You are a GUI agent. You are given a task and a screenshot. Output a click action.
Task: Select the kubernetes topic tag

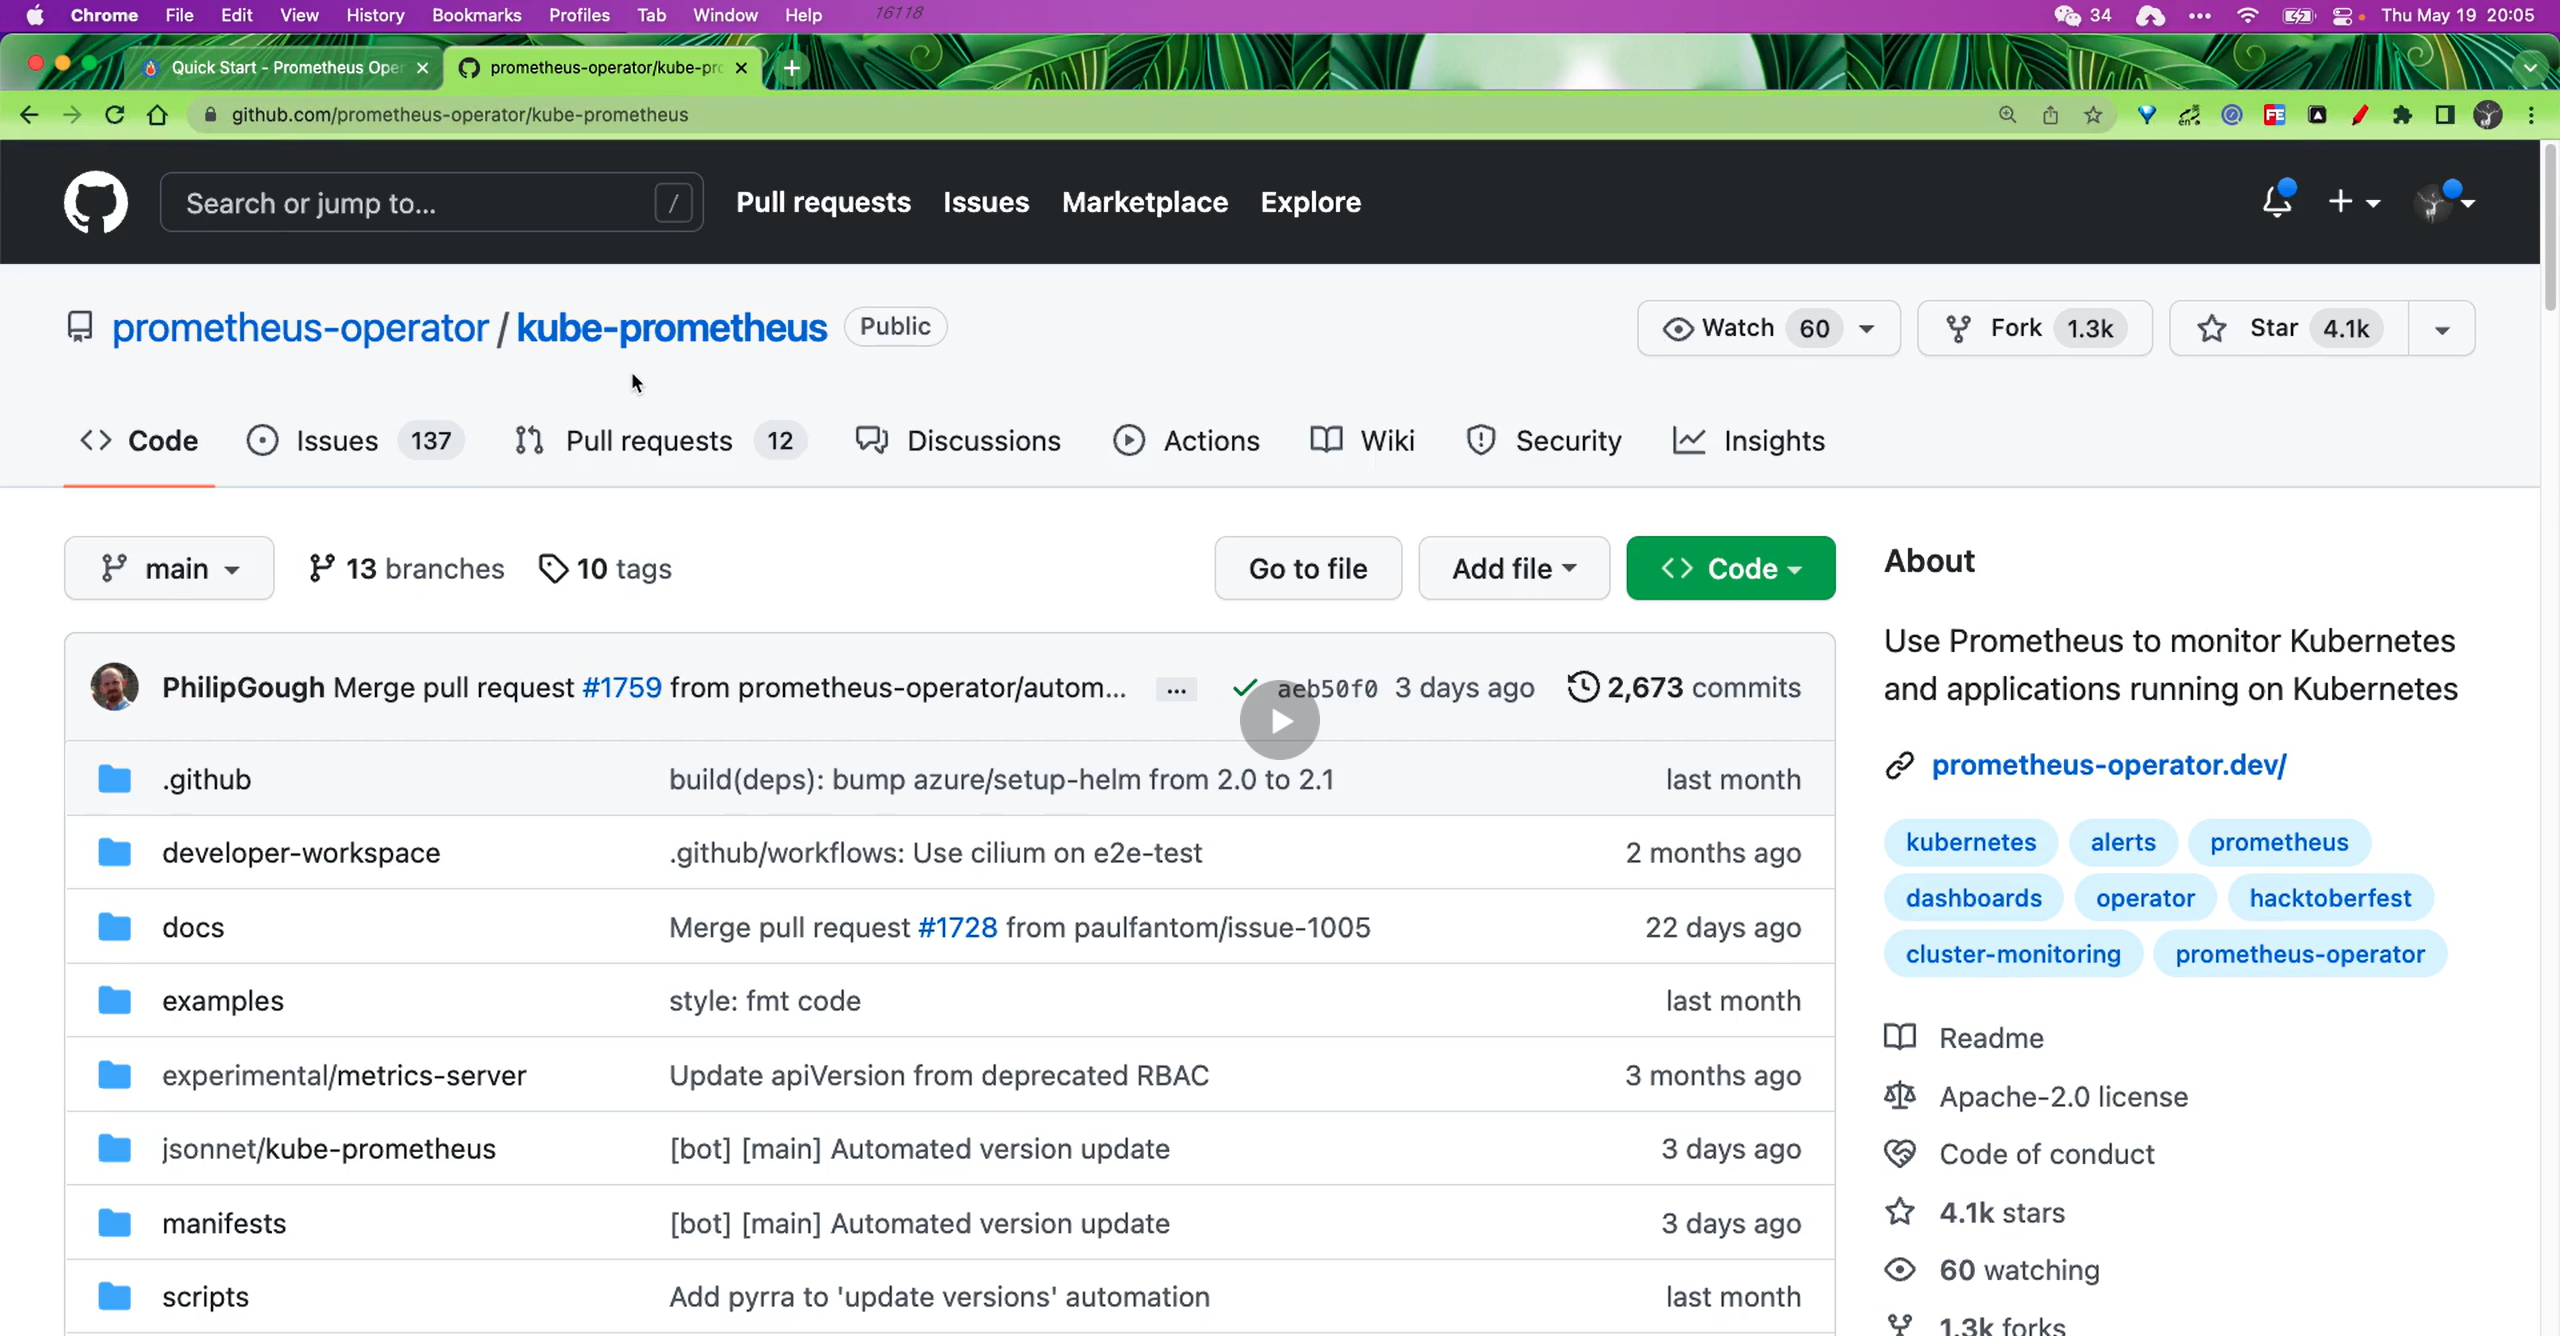coord(1971,842)
